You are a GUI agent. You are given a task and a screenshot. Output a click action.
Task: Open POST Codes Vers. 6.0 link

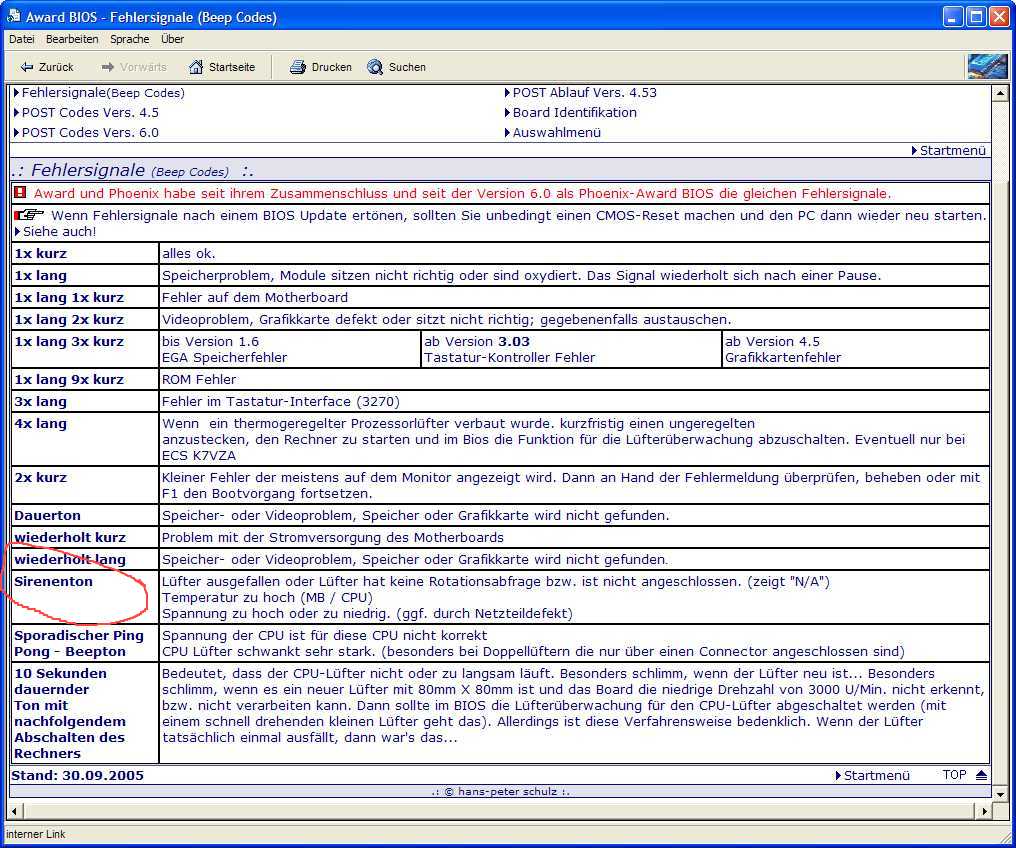[90, 133]
